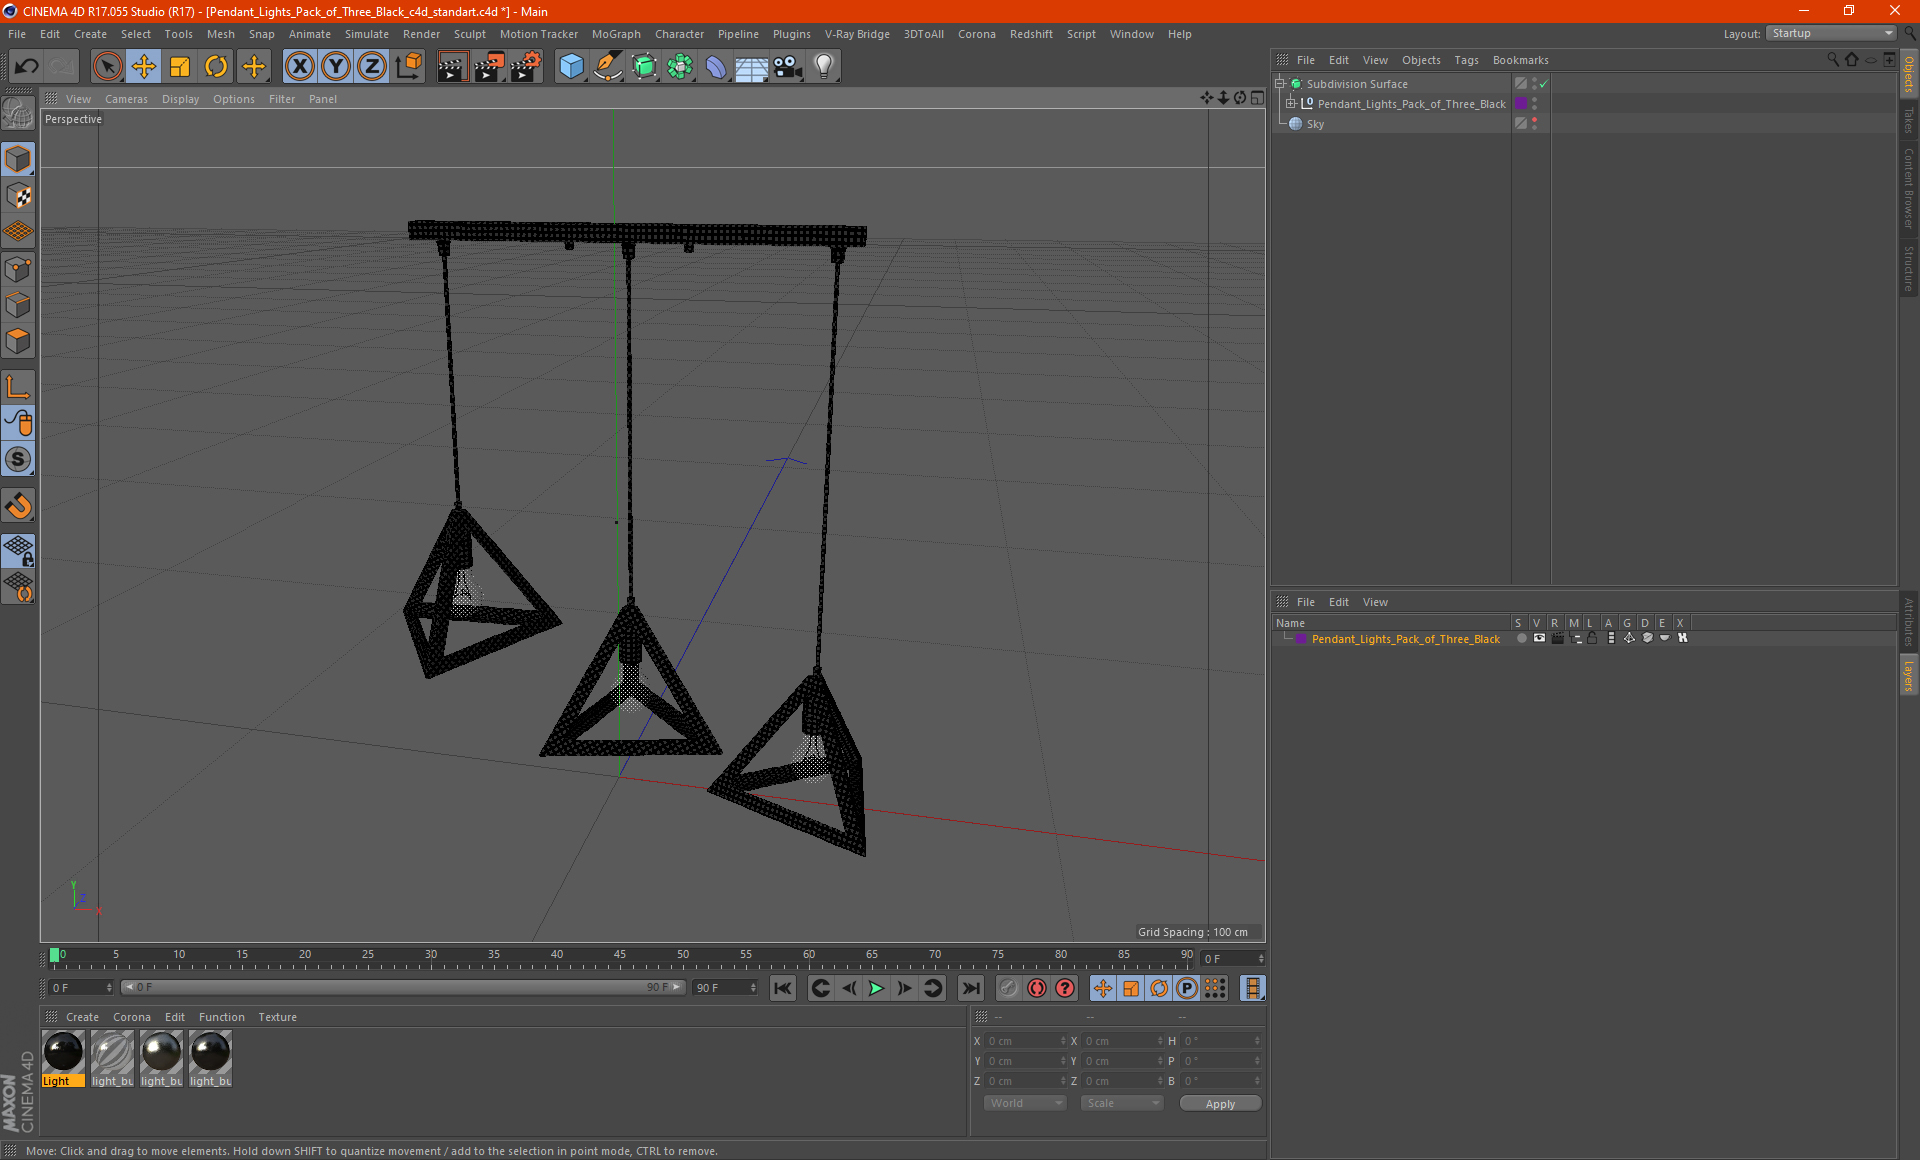Go to end of animation
Screen dimensions: 1920x1160
(x=970, y=988)
